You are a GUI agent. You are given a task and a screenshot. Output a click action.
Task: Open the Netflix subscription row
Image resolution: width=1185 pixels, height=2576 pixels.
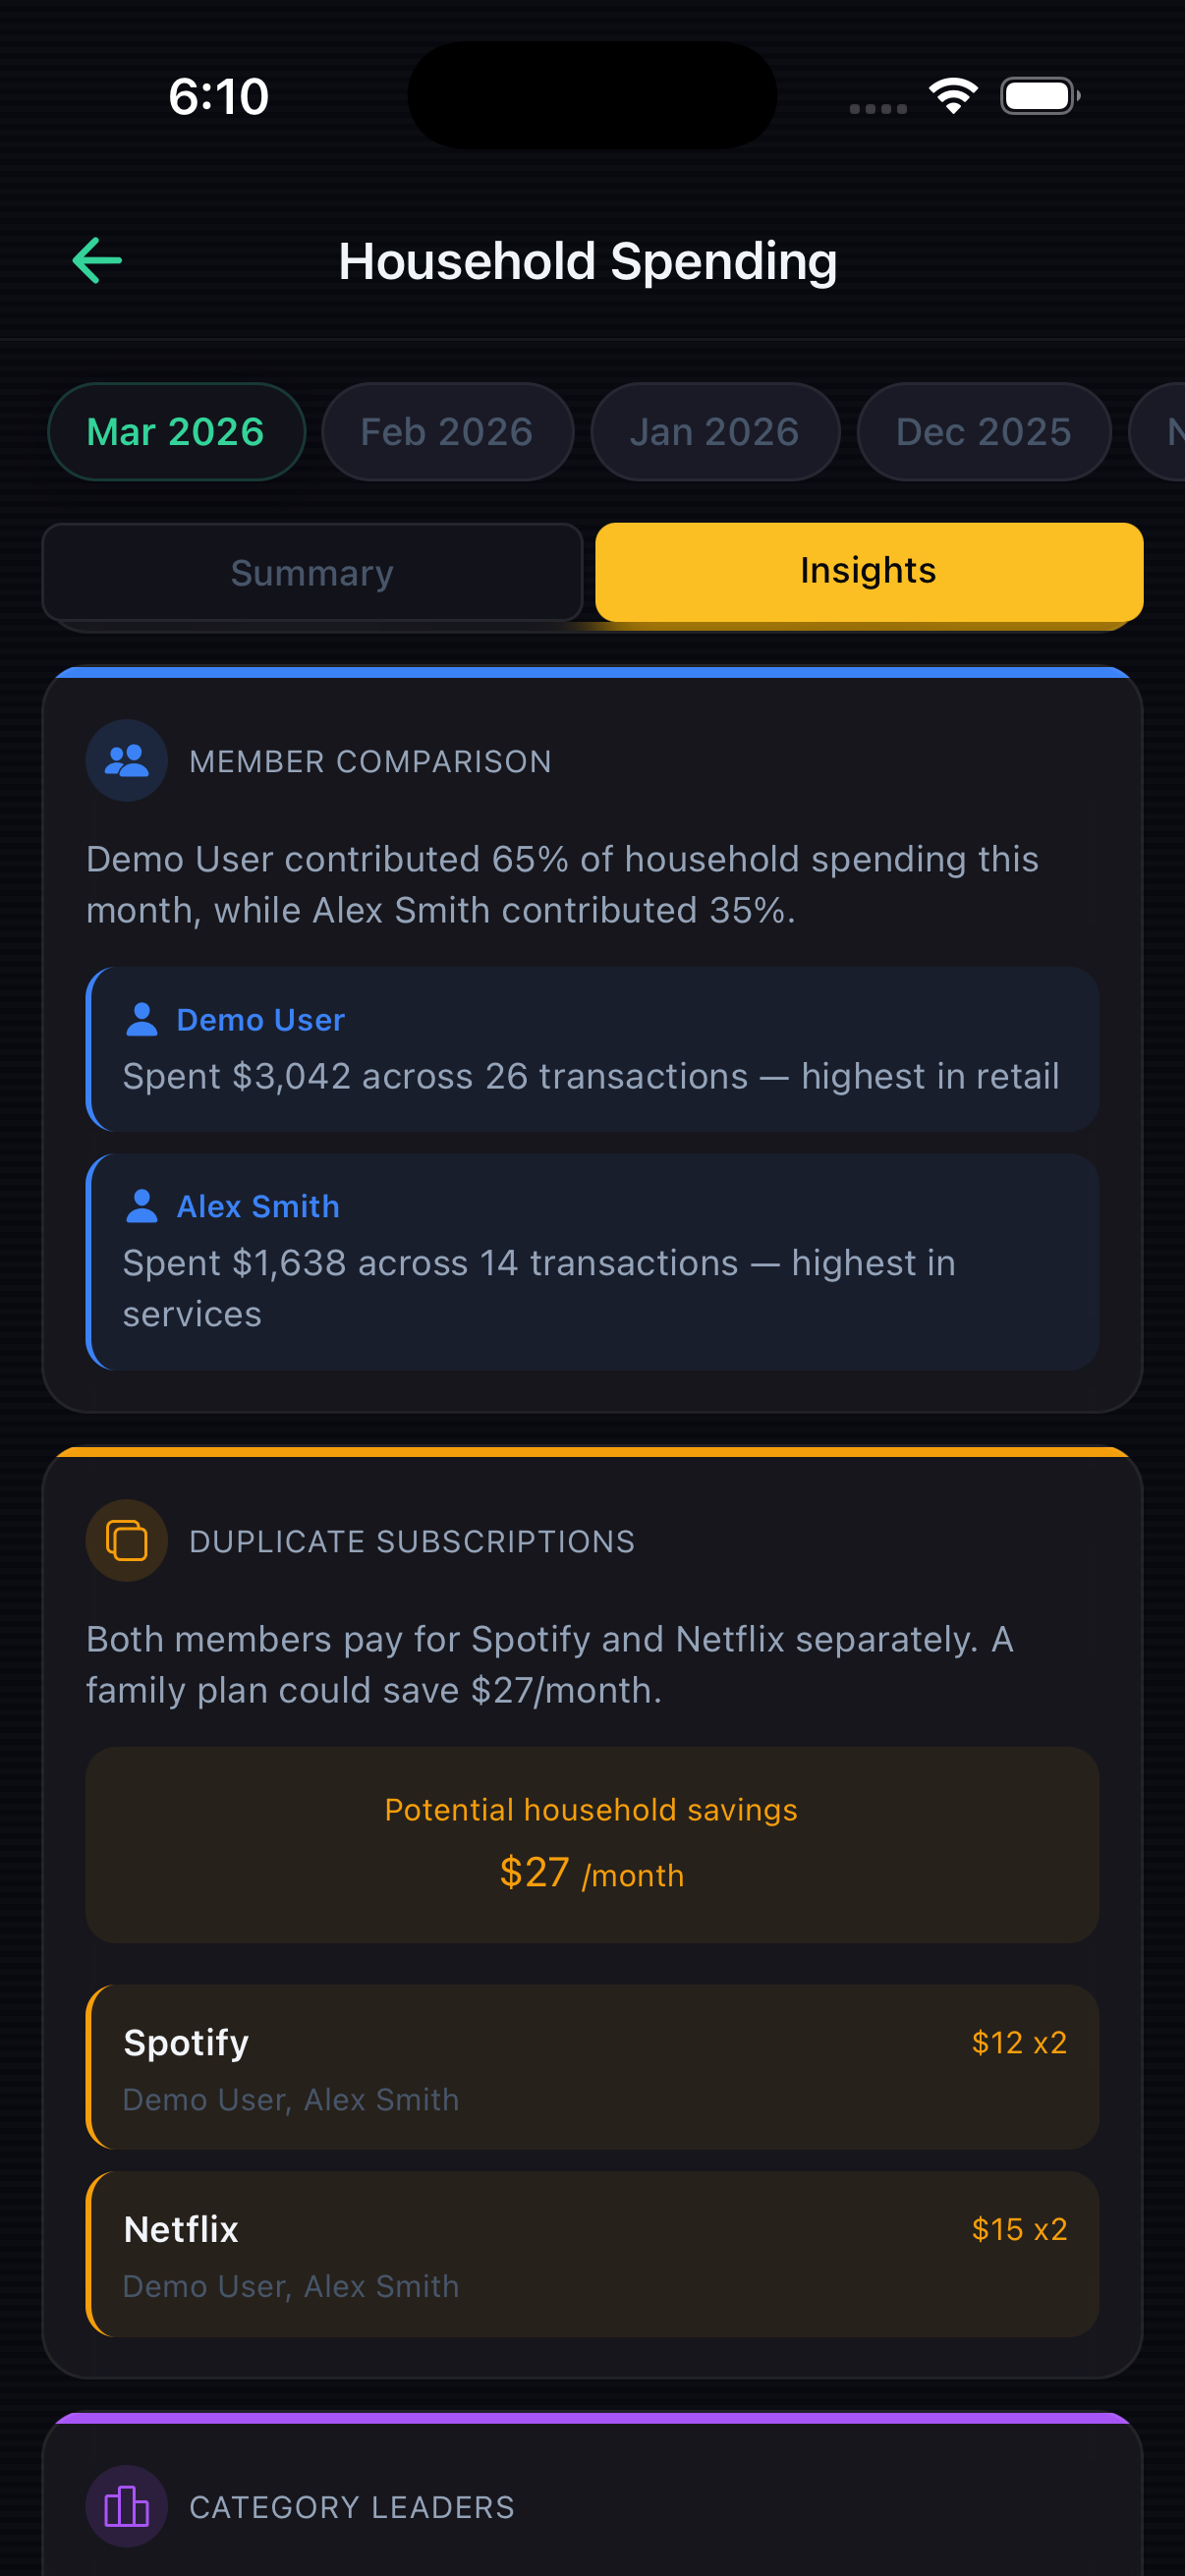pos(592,2254)
